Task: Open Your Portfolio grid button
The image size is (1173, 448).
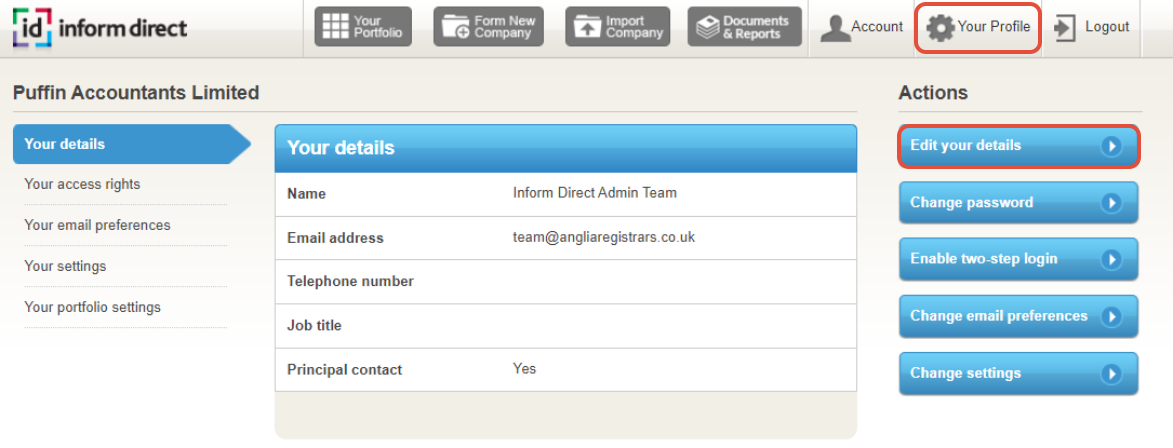Action: click(363, 27)
